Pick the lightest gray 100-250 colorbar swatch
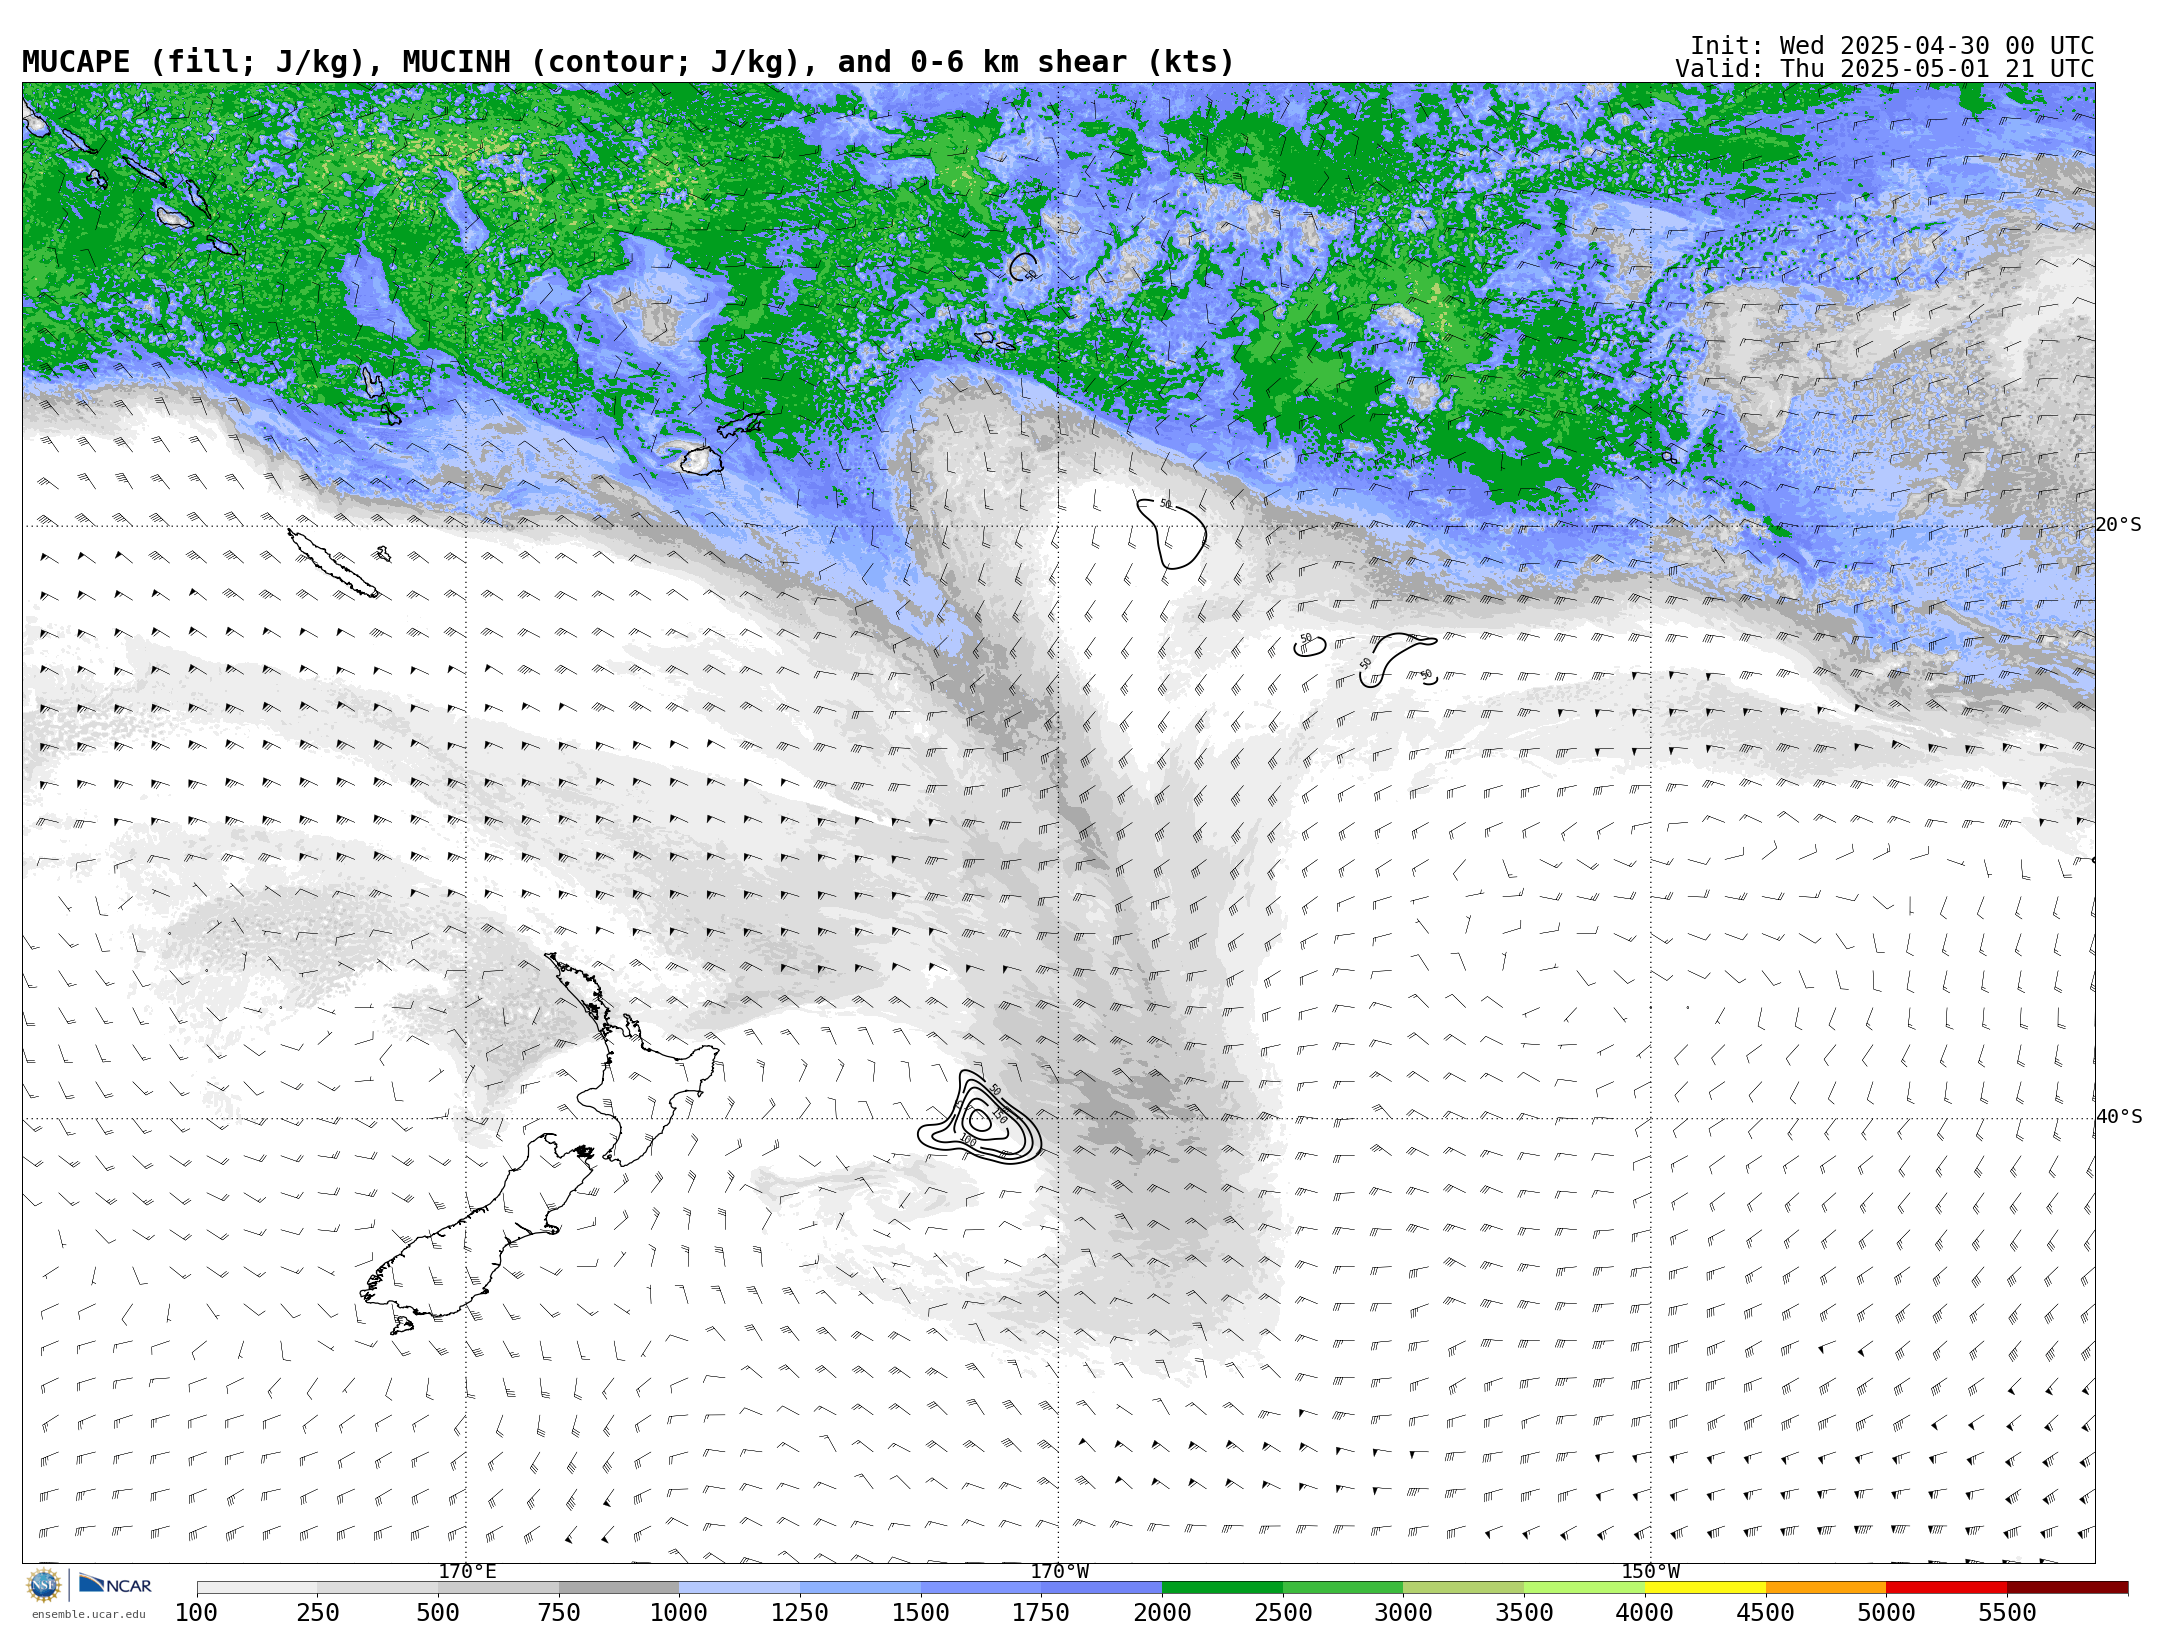The height and width of the screenshot is (1626, 2160). tap(257, 1587)
